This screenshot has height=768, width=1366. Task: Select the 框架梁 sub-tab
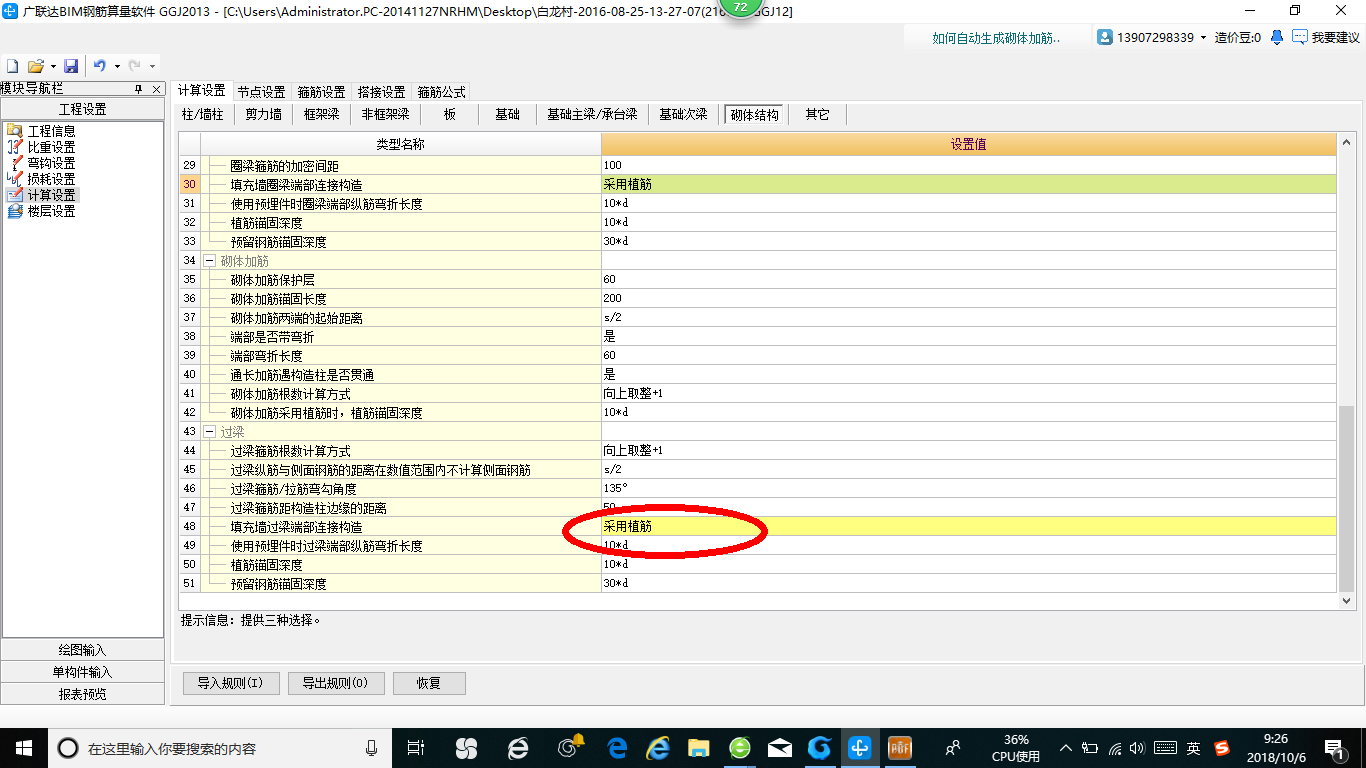pos(322,114)
